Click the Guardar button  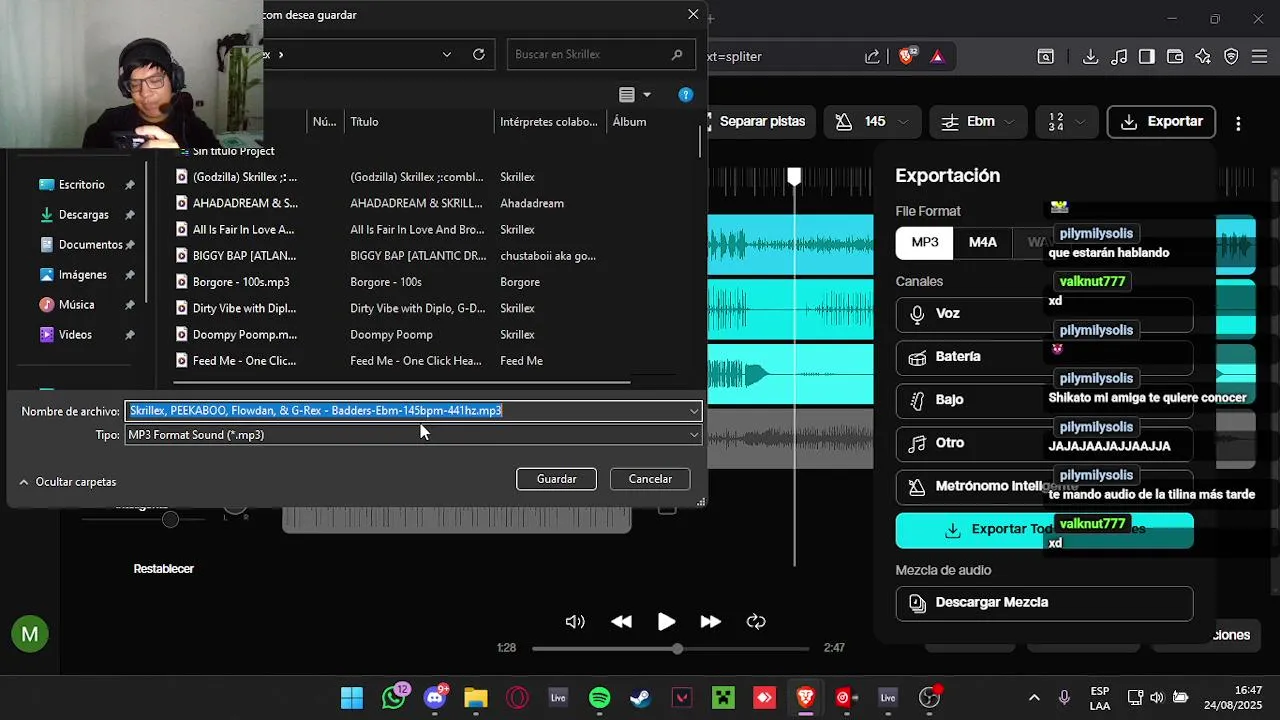point(556,479)
